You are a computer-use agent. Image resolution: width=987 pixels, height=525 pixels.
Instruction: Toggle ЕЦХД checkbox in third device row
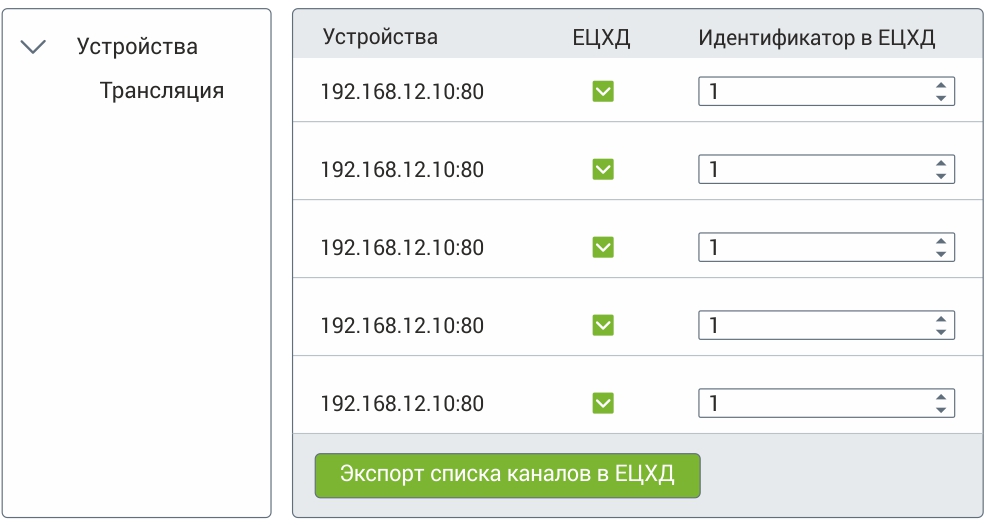tap(603, 247)
